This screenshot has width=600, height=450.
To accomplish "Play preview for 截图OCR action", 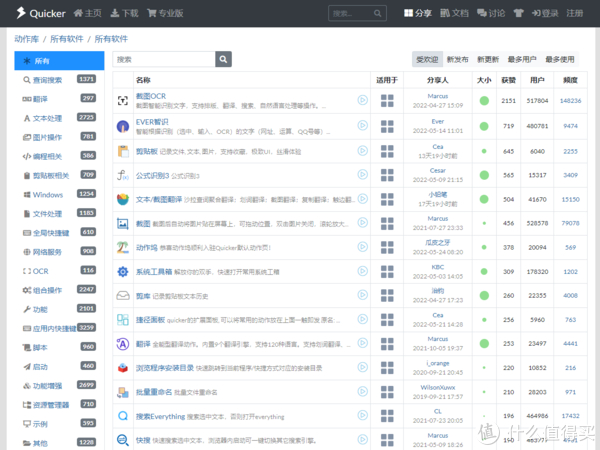I will (x=362, y=100).
